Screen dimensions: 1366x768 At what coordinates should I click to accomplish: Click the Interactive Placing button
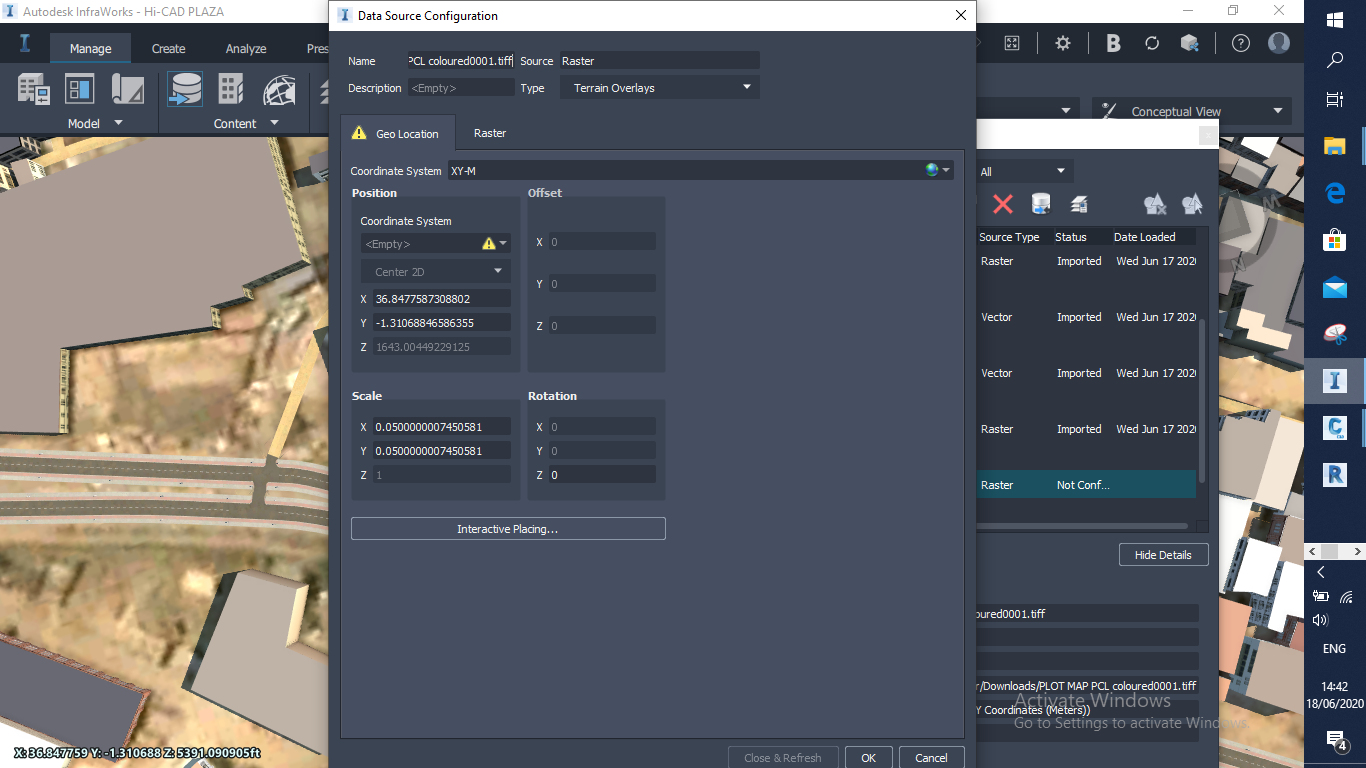pyautogui.click(x=508, y=528)
